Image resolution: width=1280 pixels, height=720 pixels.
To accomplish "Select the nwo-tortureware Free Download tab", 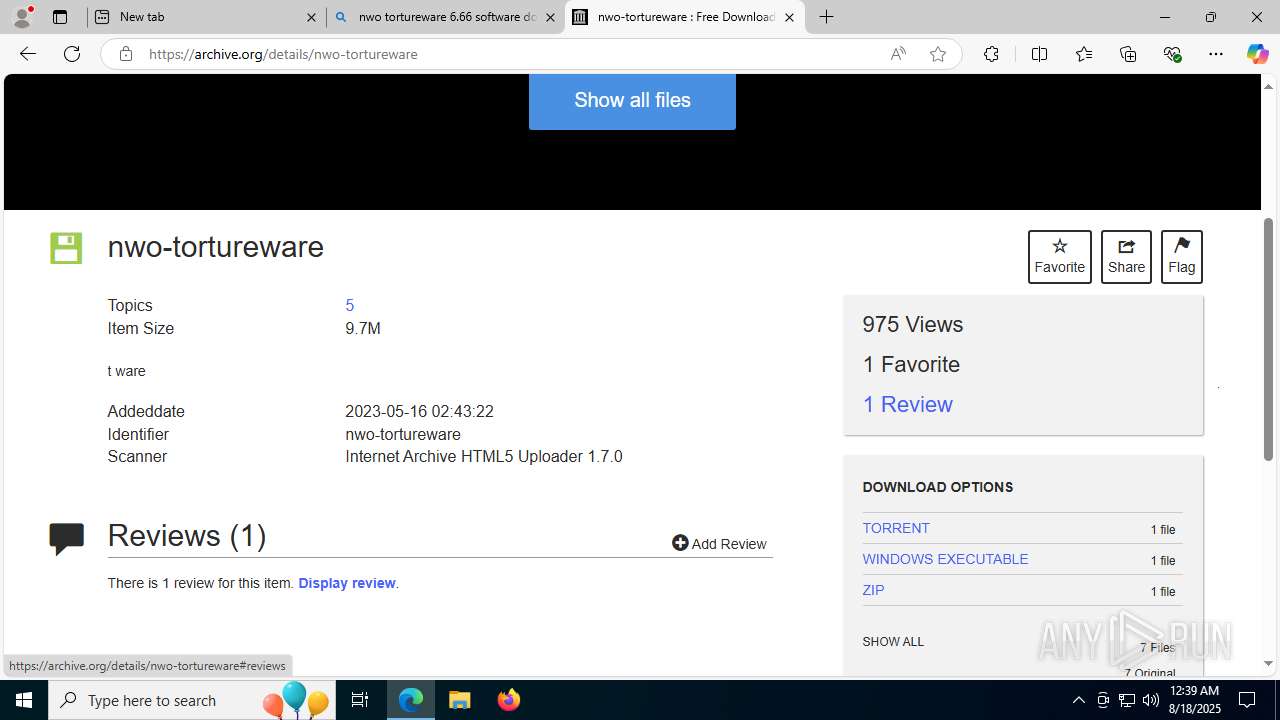I will click(x=684, y=17).
